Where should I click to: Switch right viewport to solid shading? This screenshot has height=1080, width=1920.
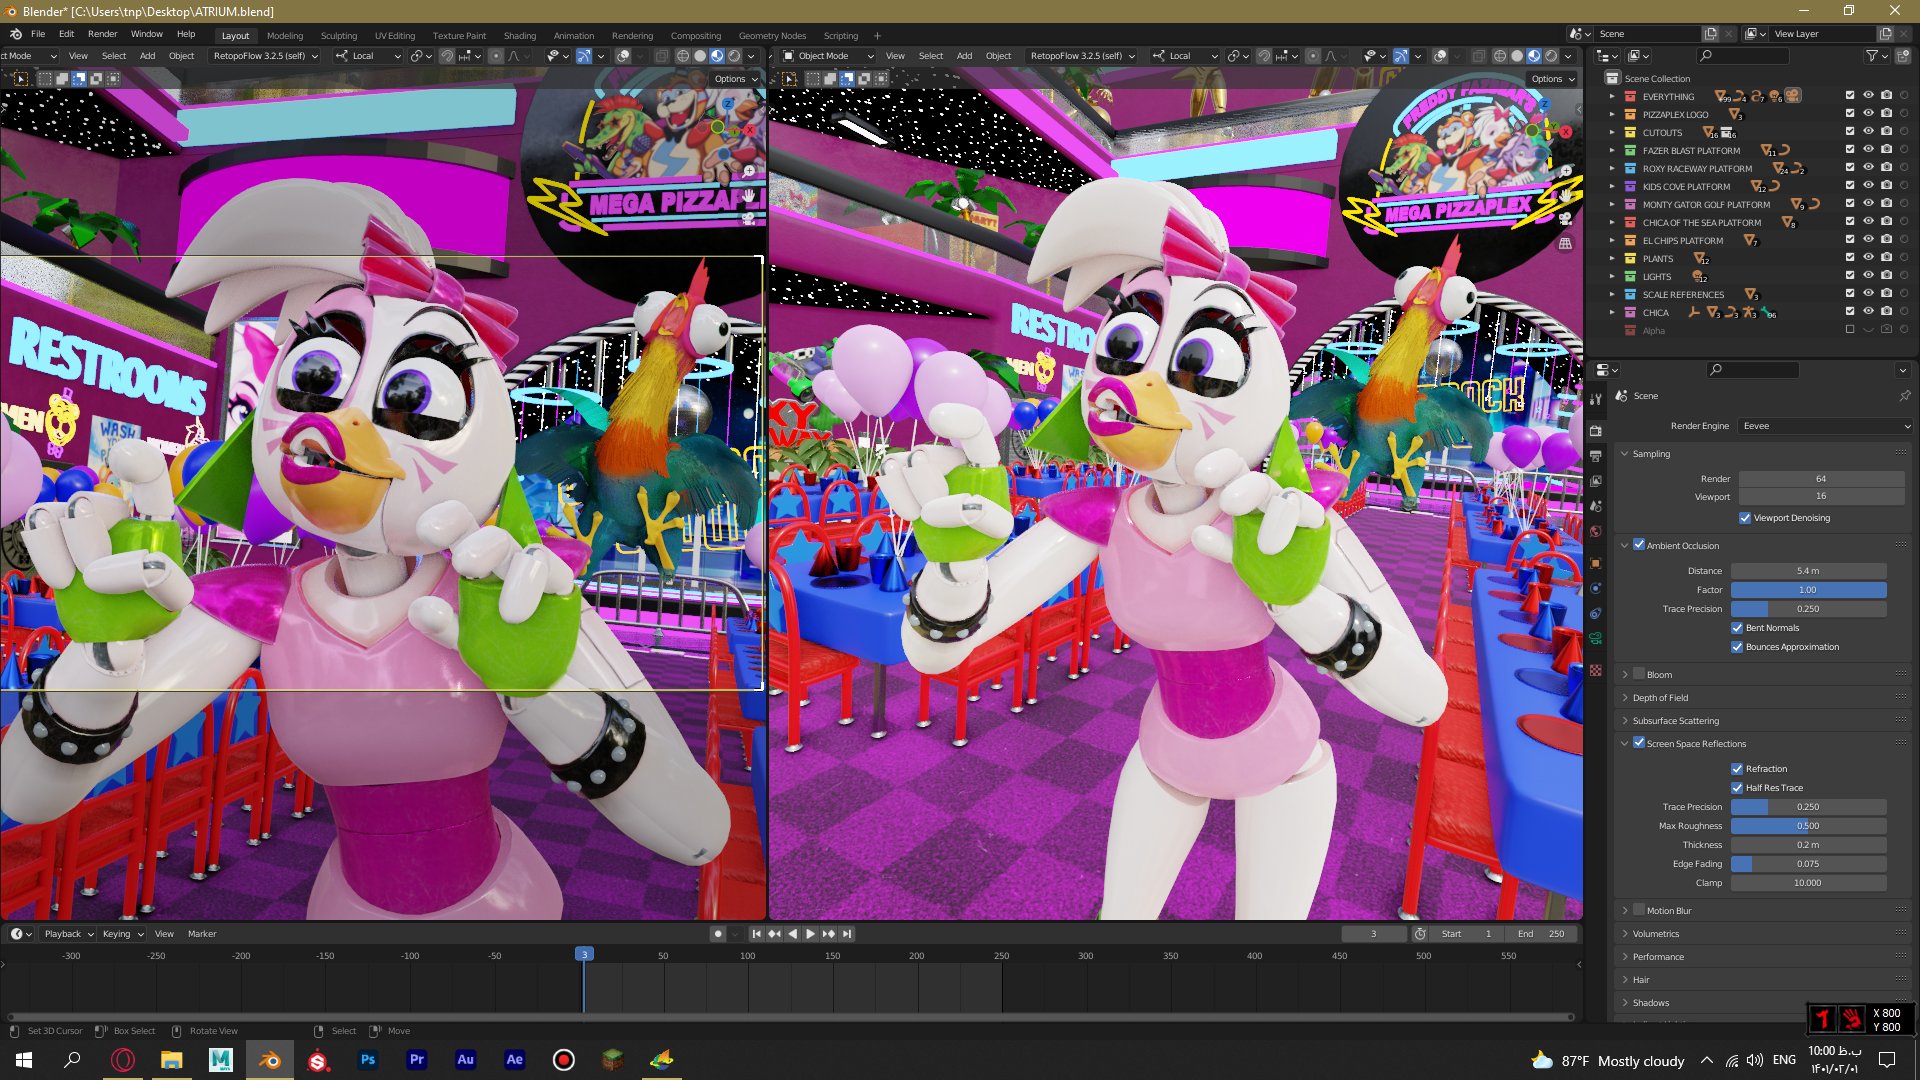coord(1517,56)
